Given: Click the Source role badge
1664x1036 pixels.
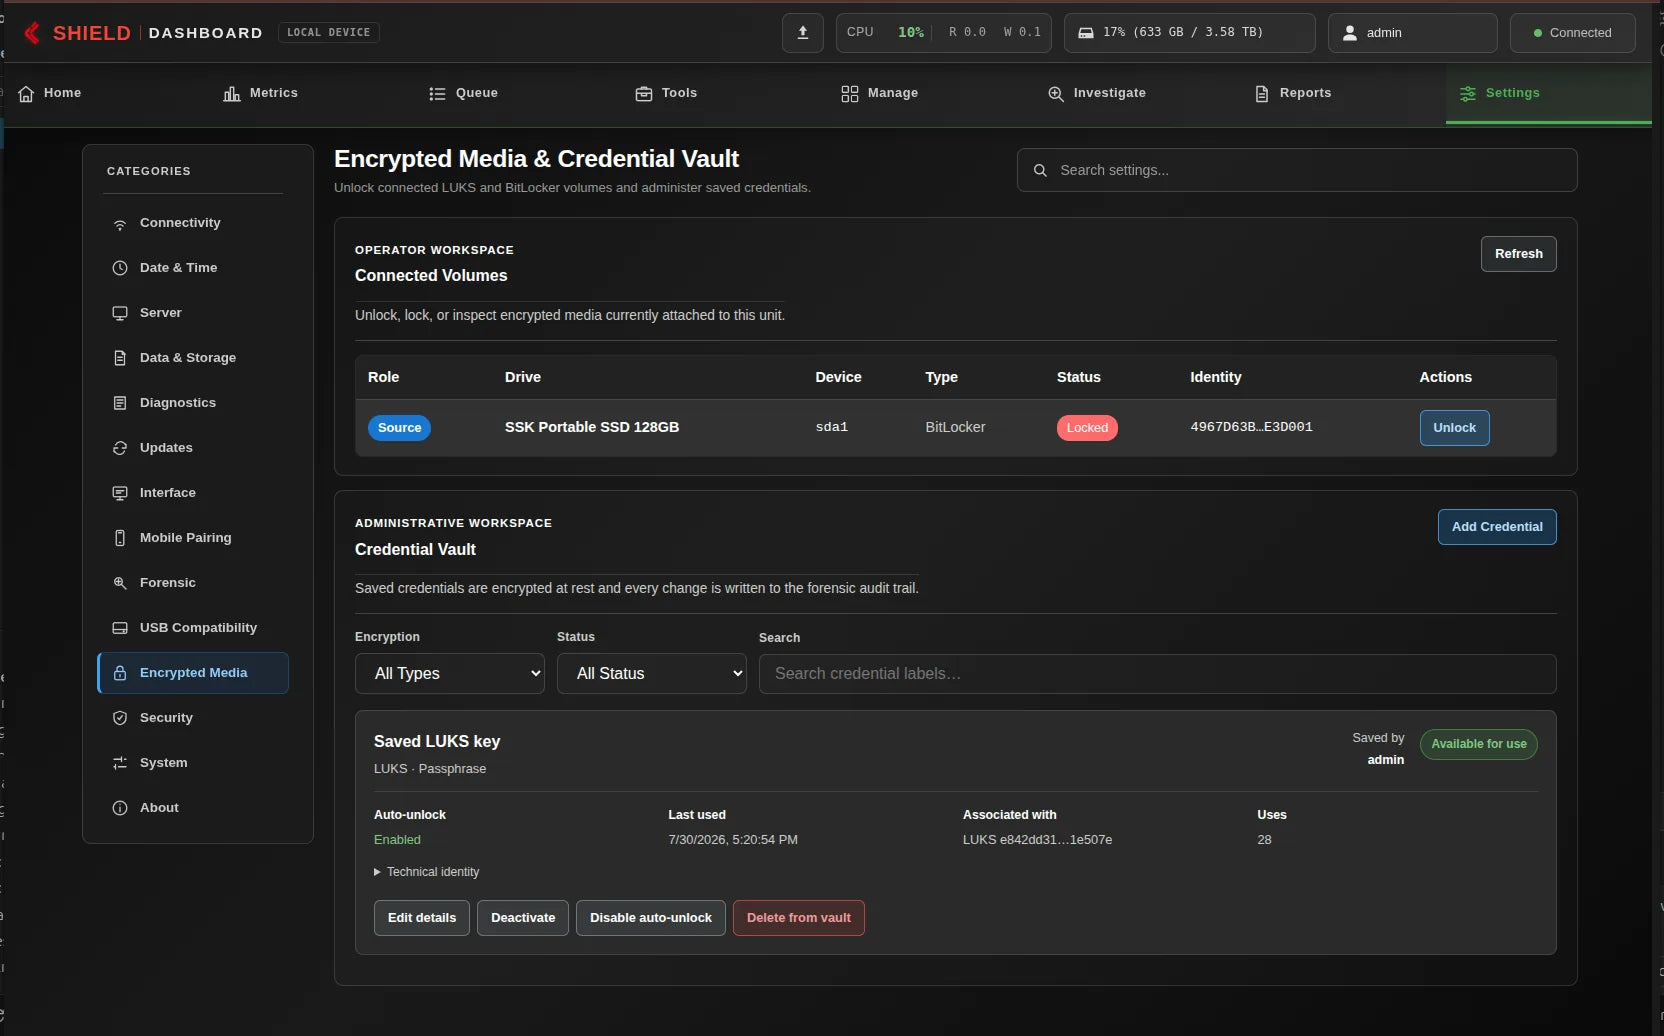Looking at the screenshot, I should (399, 428).
